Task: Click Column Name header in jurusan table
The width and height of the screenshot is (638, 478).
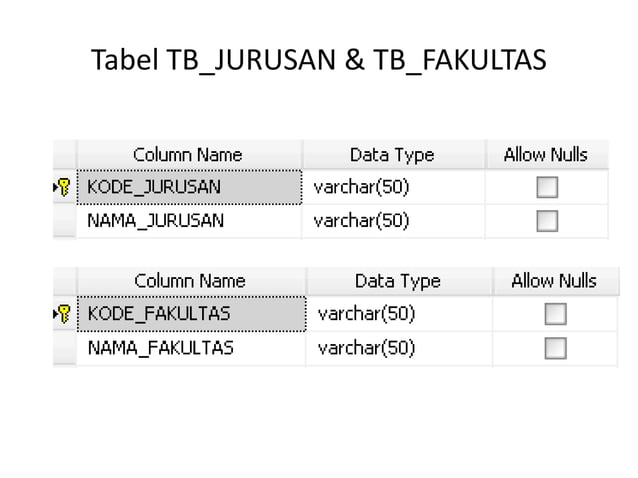Action: [190, 155]
